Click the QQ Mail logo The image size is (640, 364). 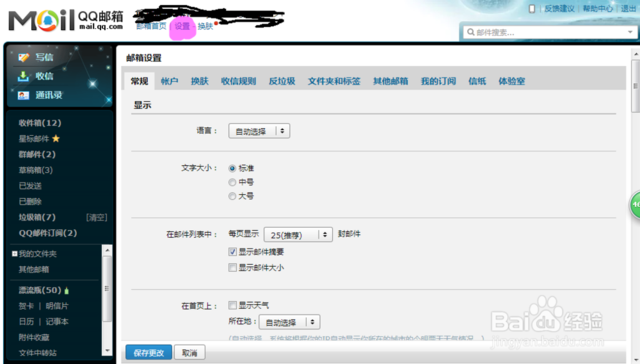tap(66, 20)
